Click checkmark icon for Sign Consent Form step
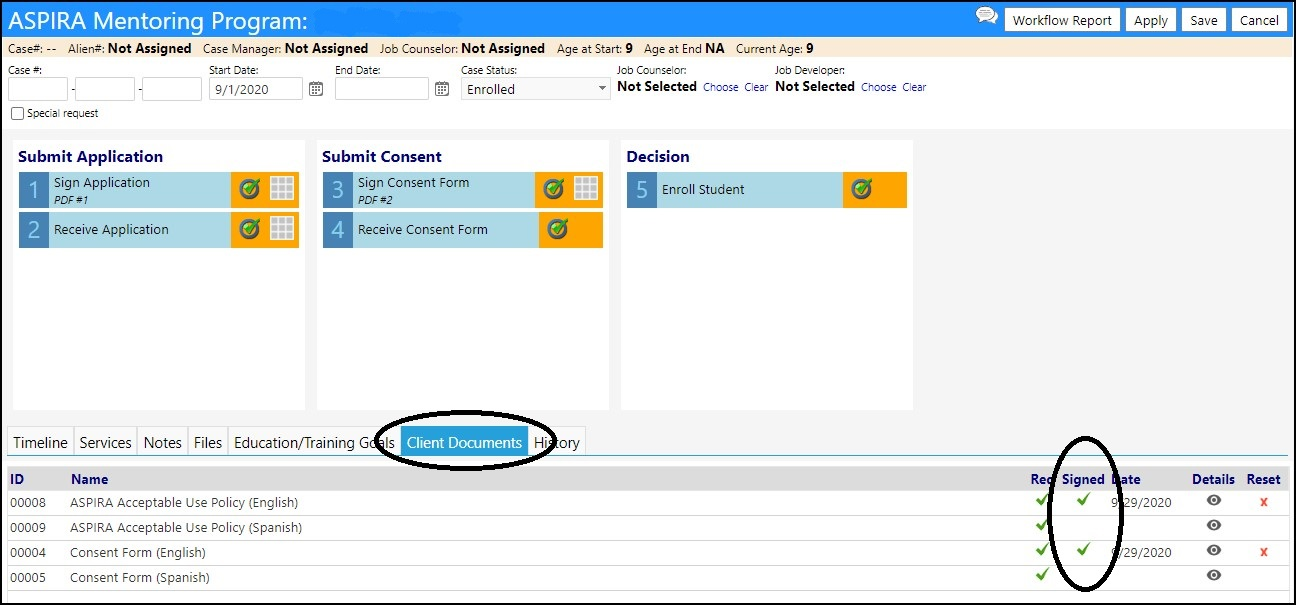Screen dimensions: 1296x605 click(x=554, y=188)
